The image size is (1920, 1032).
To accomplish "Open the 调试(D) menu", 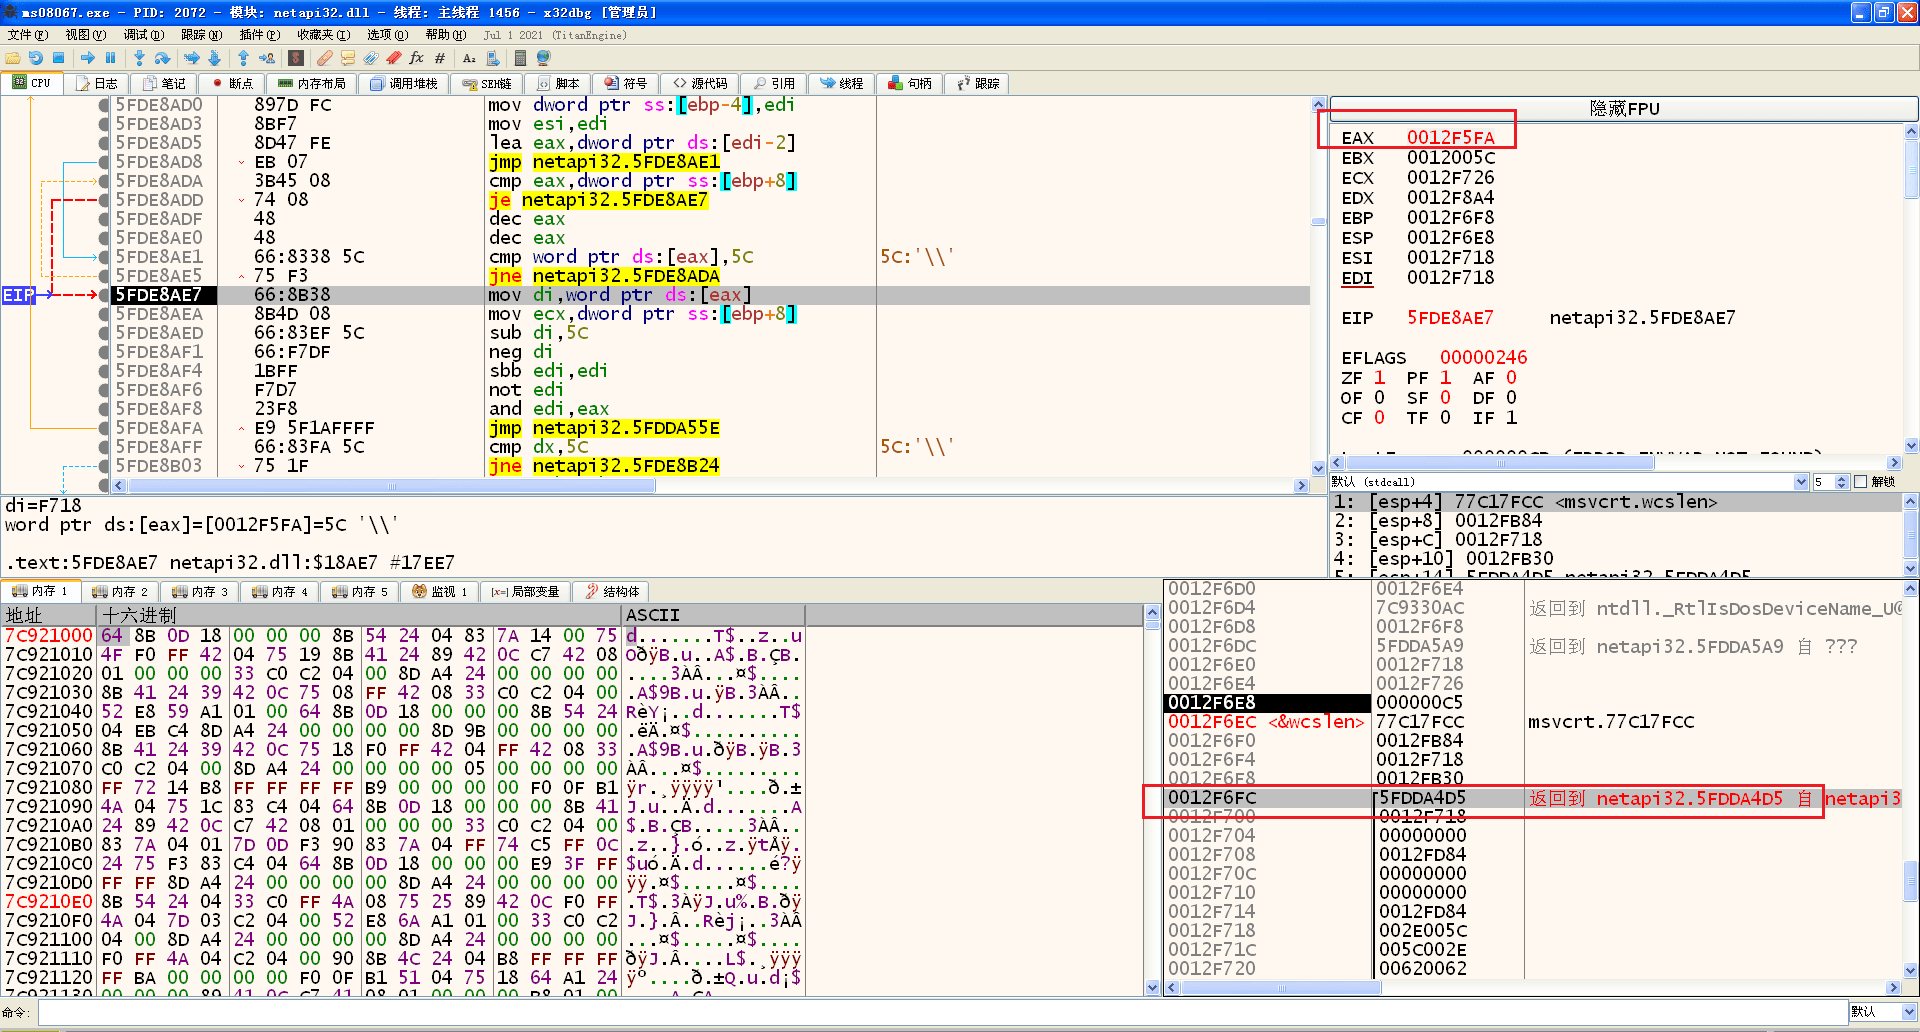I will 143,35.
